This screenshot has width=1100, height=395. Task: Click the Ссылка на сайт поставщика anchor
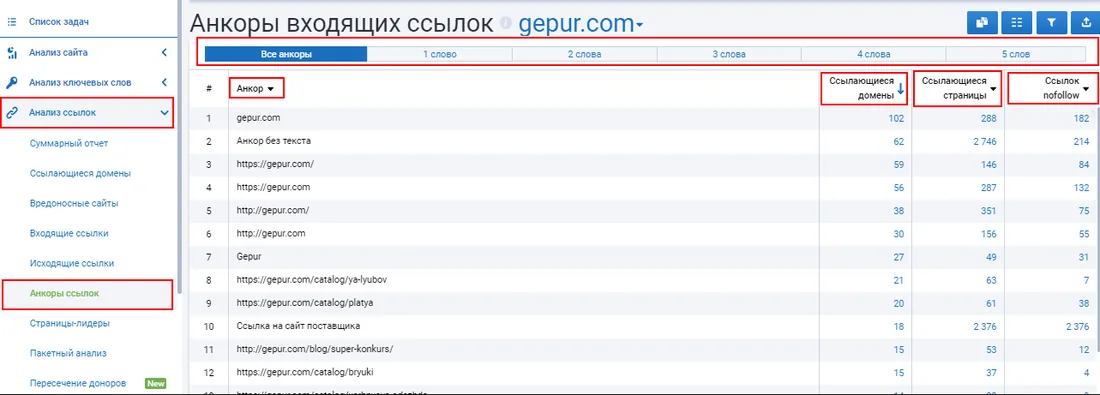[299, 326]
